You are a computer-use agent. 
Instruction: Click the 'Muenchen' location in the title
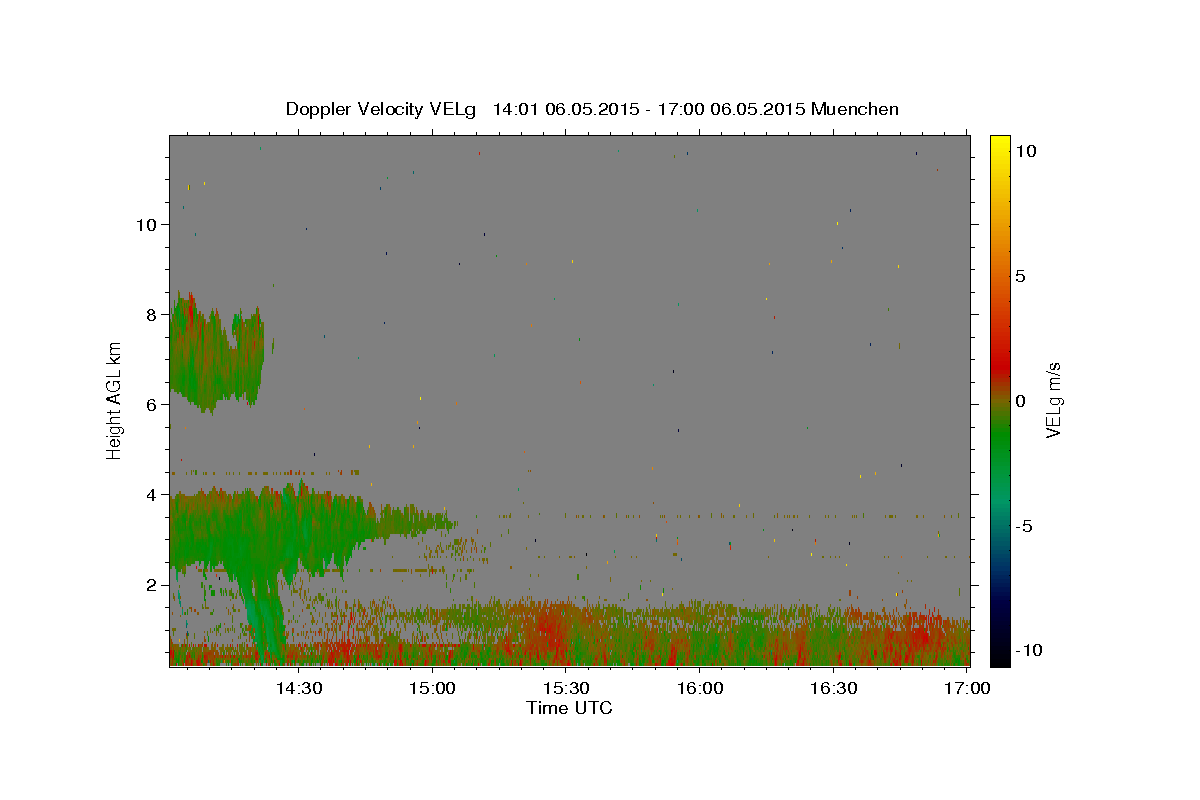855,109
